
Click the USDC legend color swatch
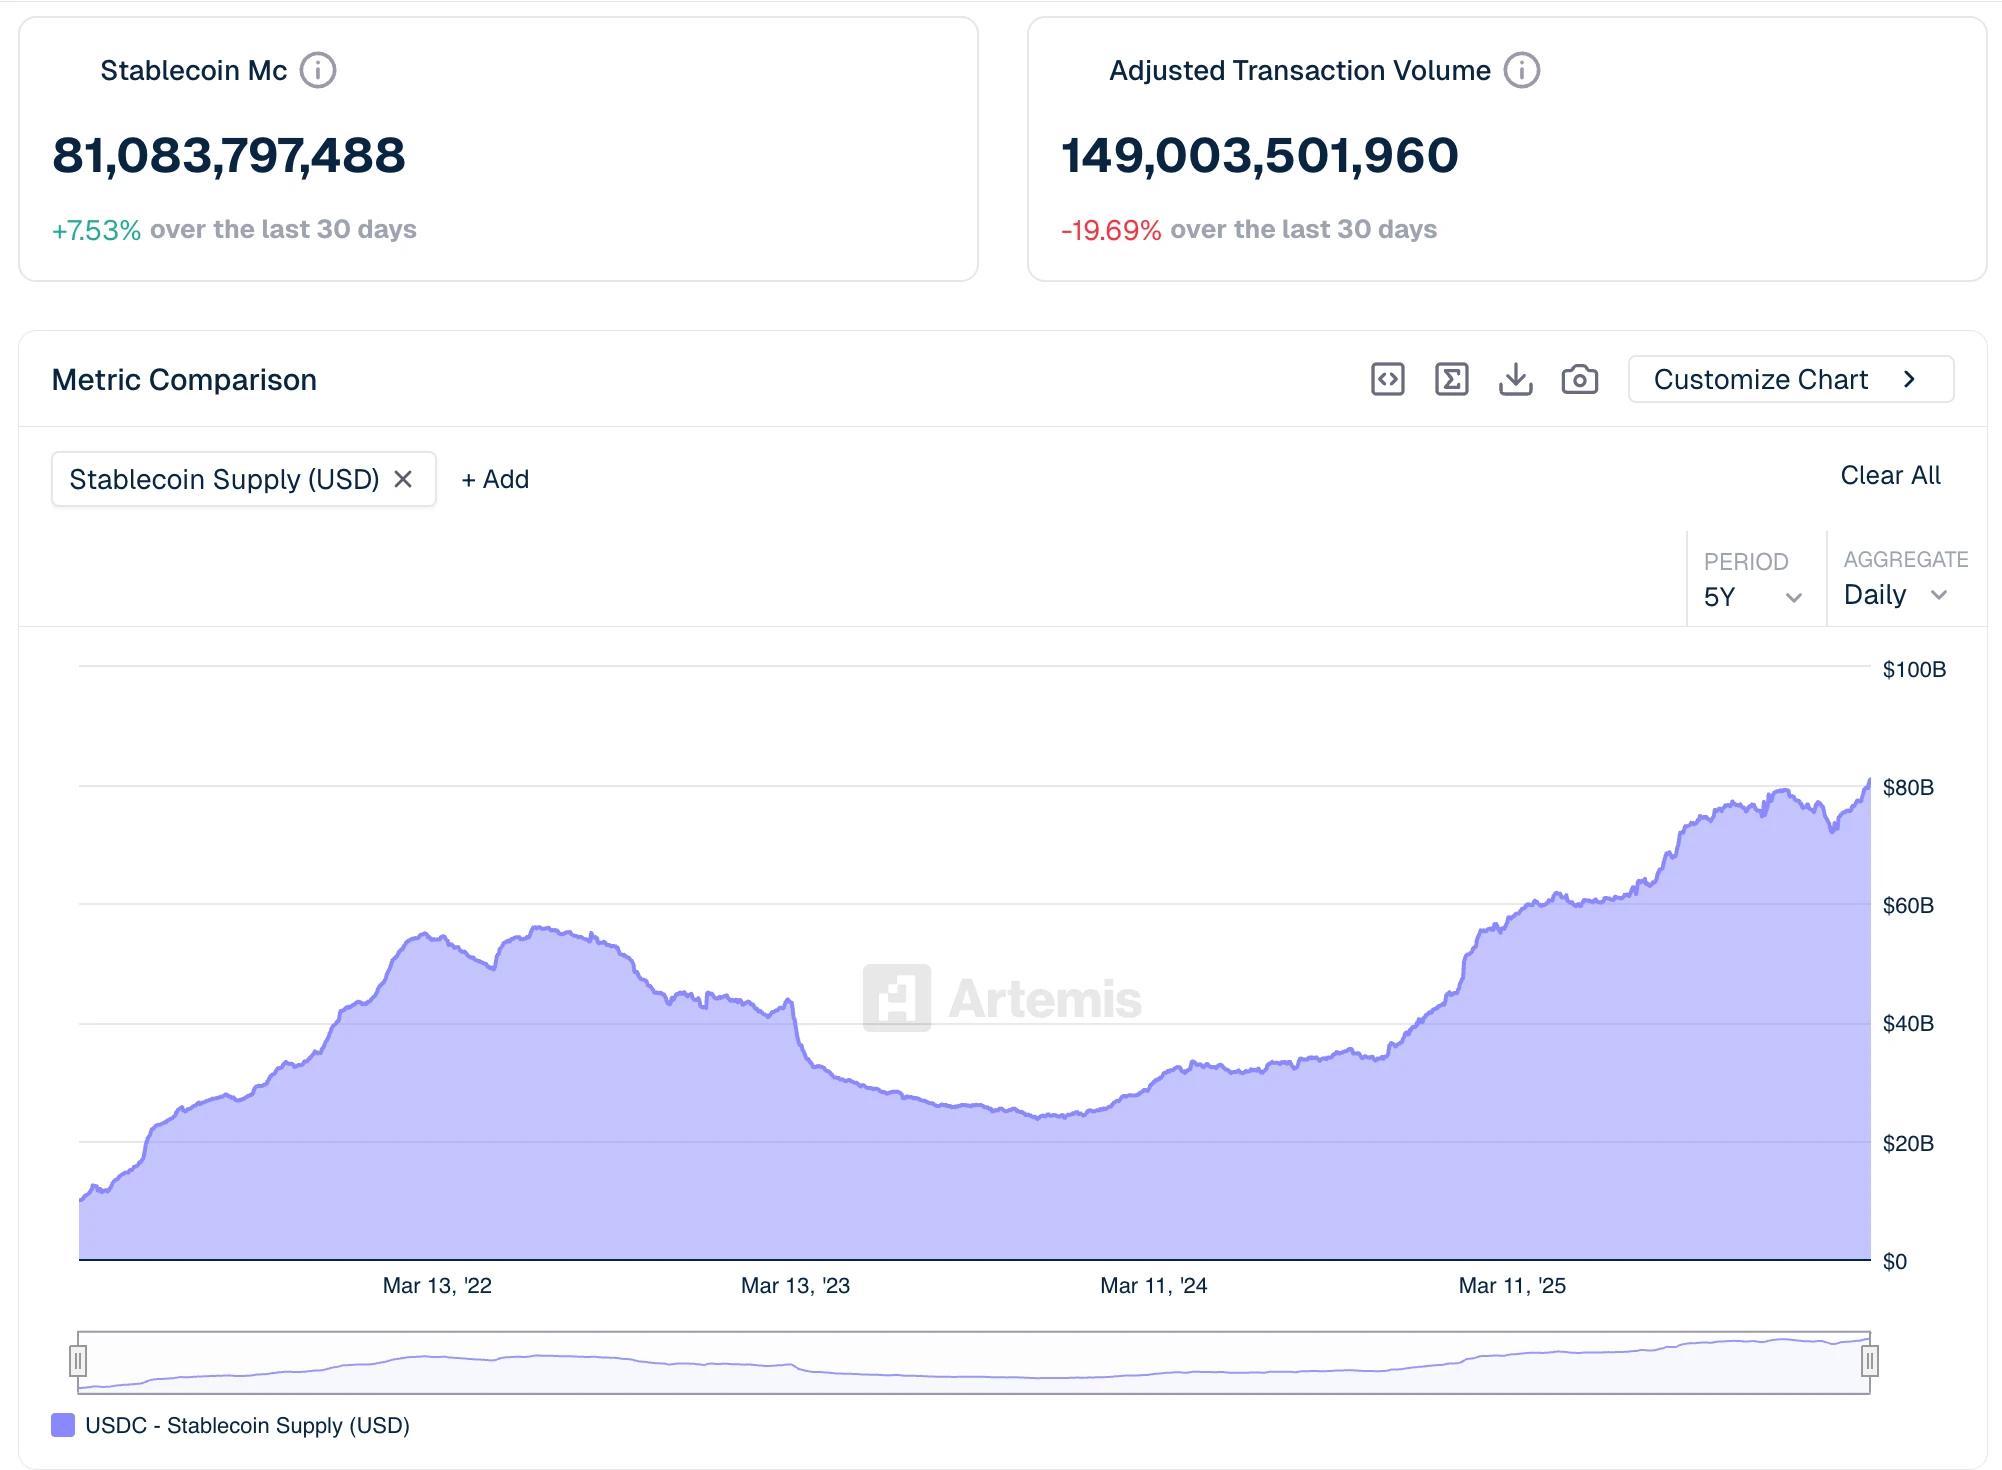[63, 1425]
